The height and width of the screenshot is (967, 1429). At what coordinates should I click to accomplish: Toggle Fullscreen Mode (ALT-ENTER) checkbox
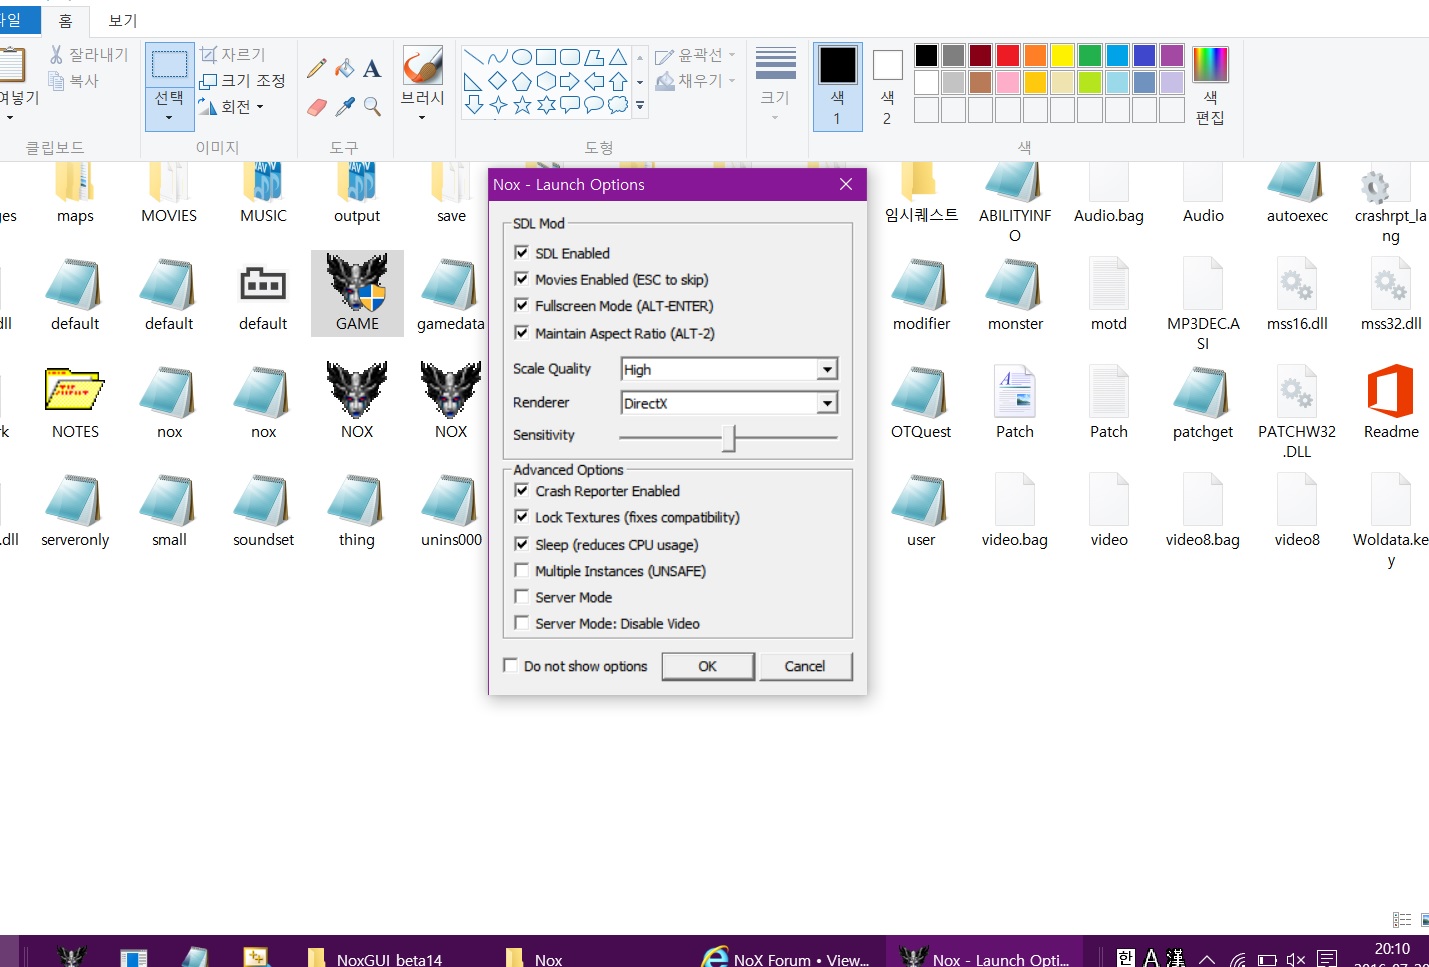(x=521, y=305)
